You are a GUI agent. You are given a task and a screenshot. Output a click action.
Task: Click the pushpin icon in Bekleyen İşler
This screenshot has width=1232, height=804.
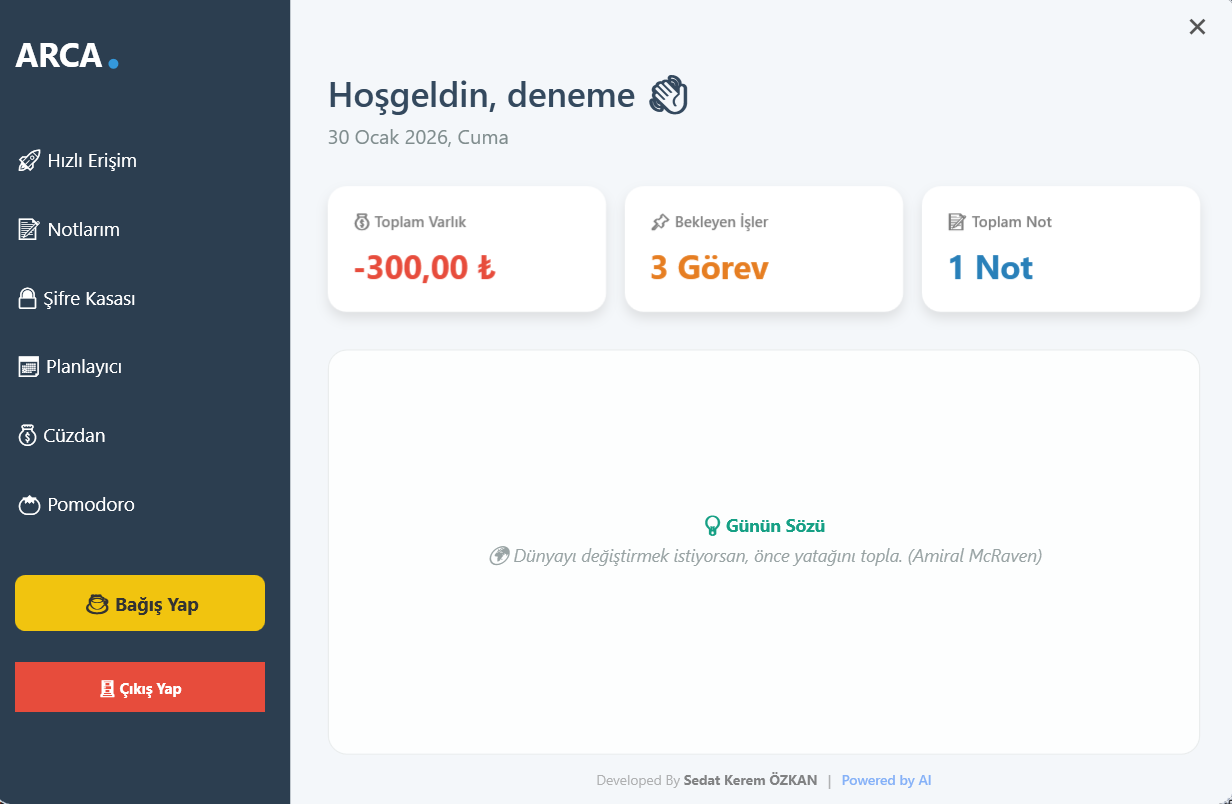coord(660,222)
